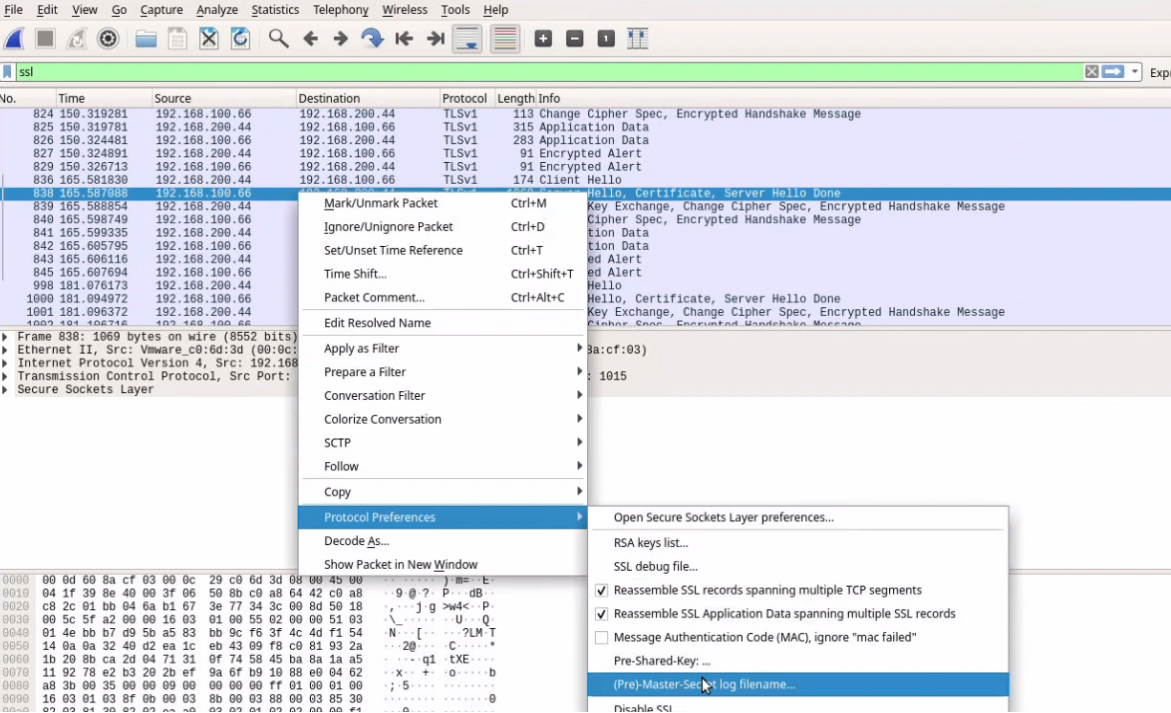Go forward in packet history

coord(341,39)
